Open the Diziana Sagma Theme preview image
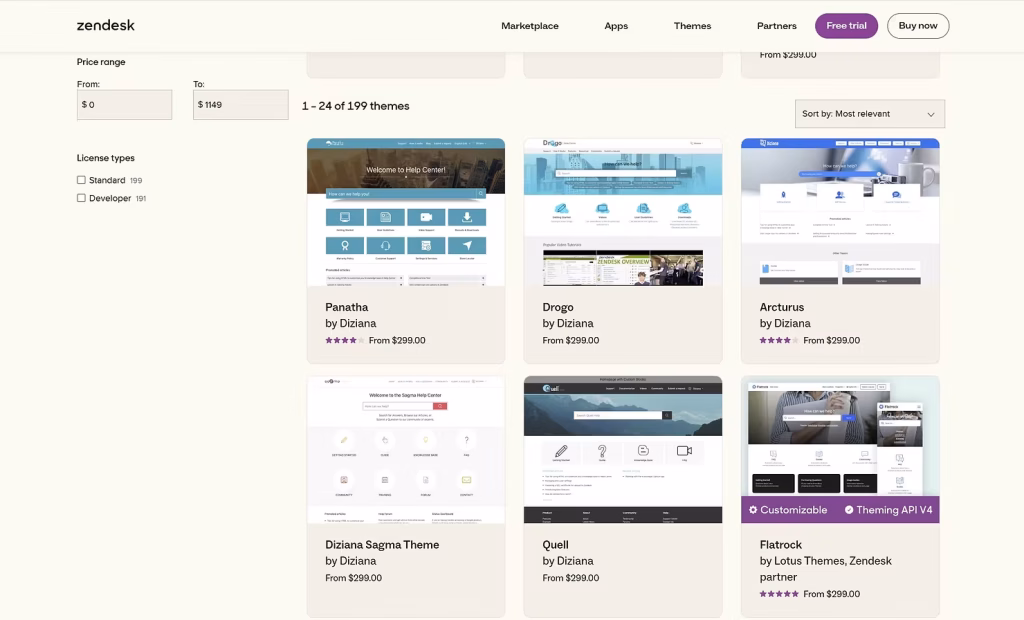This screenshot has height=620, width=1024. 406,449
